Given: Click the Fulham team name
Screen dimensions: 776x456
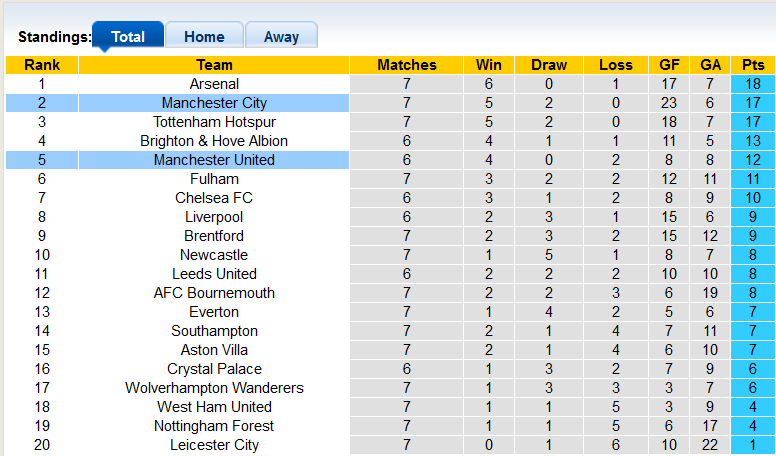Looking at the screenshot, I should tap(214, 179).
